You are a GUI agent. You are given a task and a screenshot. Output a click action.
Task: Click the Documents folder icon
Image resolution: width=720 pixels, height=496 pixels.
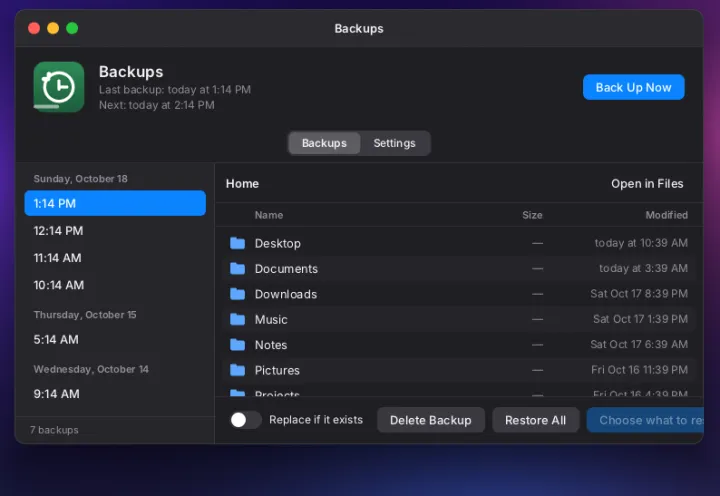(237, 268)
